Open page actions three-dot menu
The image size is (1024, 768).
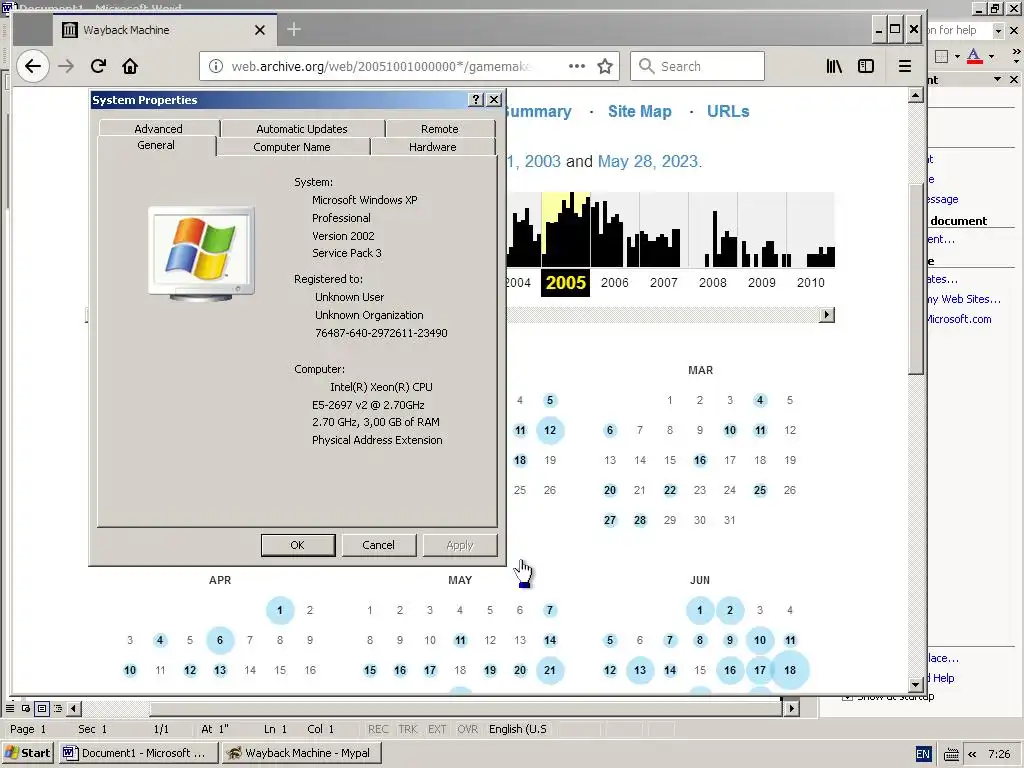point(577,66)
